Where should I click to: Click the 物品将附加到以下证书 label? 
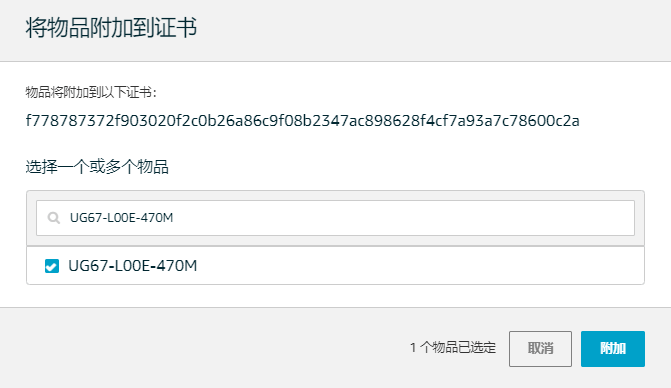tap(91, 92)
